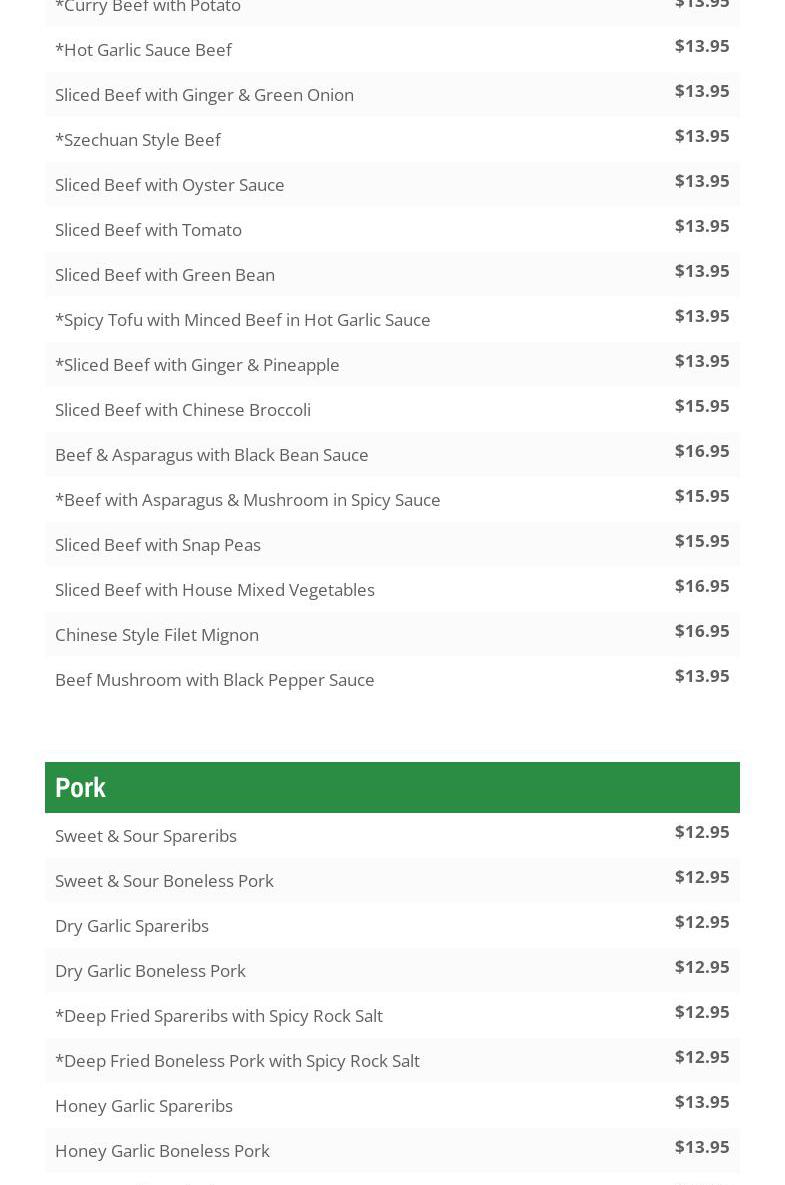This screenshot has height=1185, width=785.
Task: Pick Sliced Beef with Green Bean
Action: pyautogui.click(x=165, y=275)
